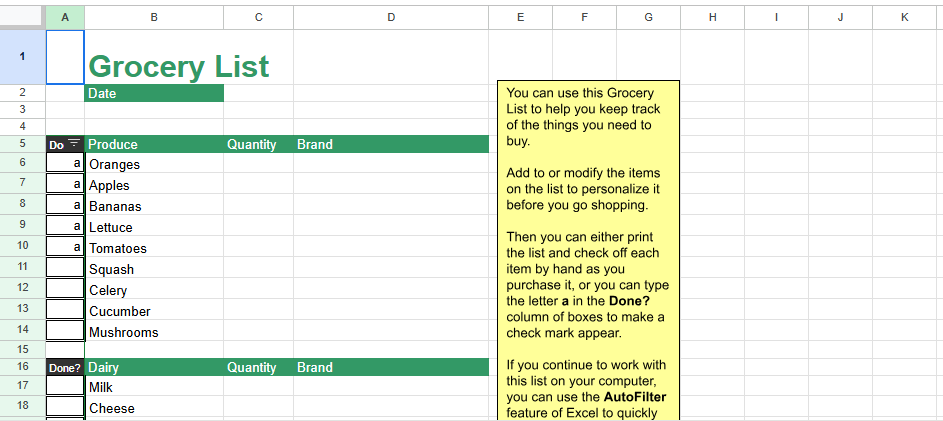Toggle the Done box next to Oranges
943x421 pixels.
pos(65,164)
